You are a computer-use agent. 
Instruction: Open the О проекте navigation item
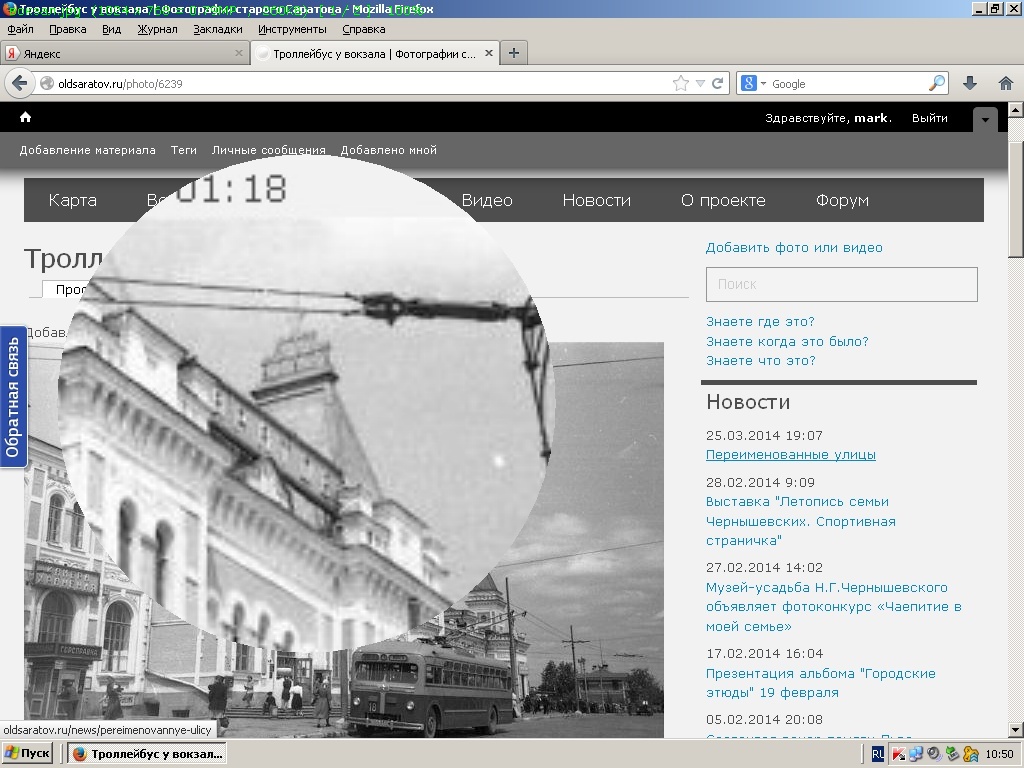coord(723,200)
